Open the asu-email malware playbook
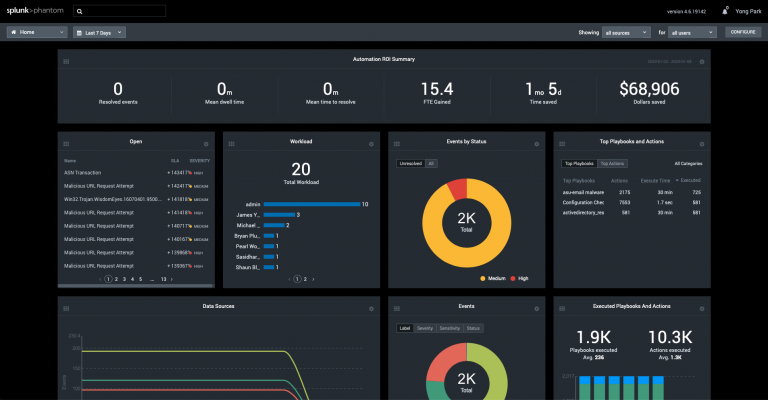This screenshot has width=768, height=400. [x=583, y=192]
